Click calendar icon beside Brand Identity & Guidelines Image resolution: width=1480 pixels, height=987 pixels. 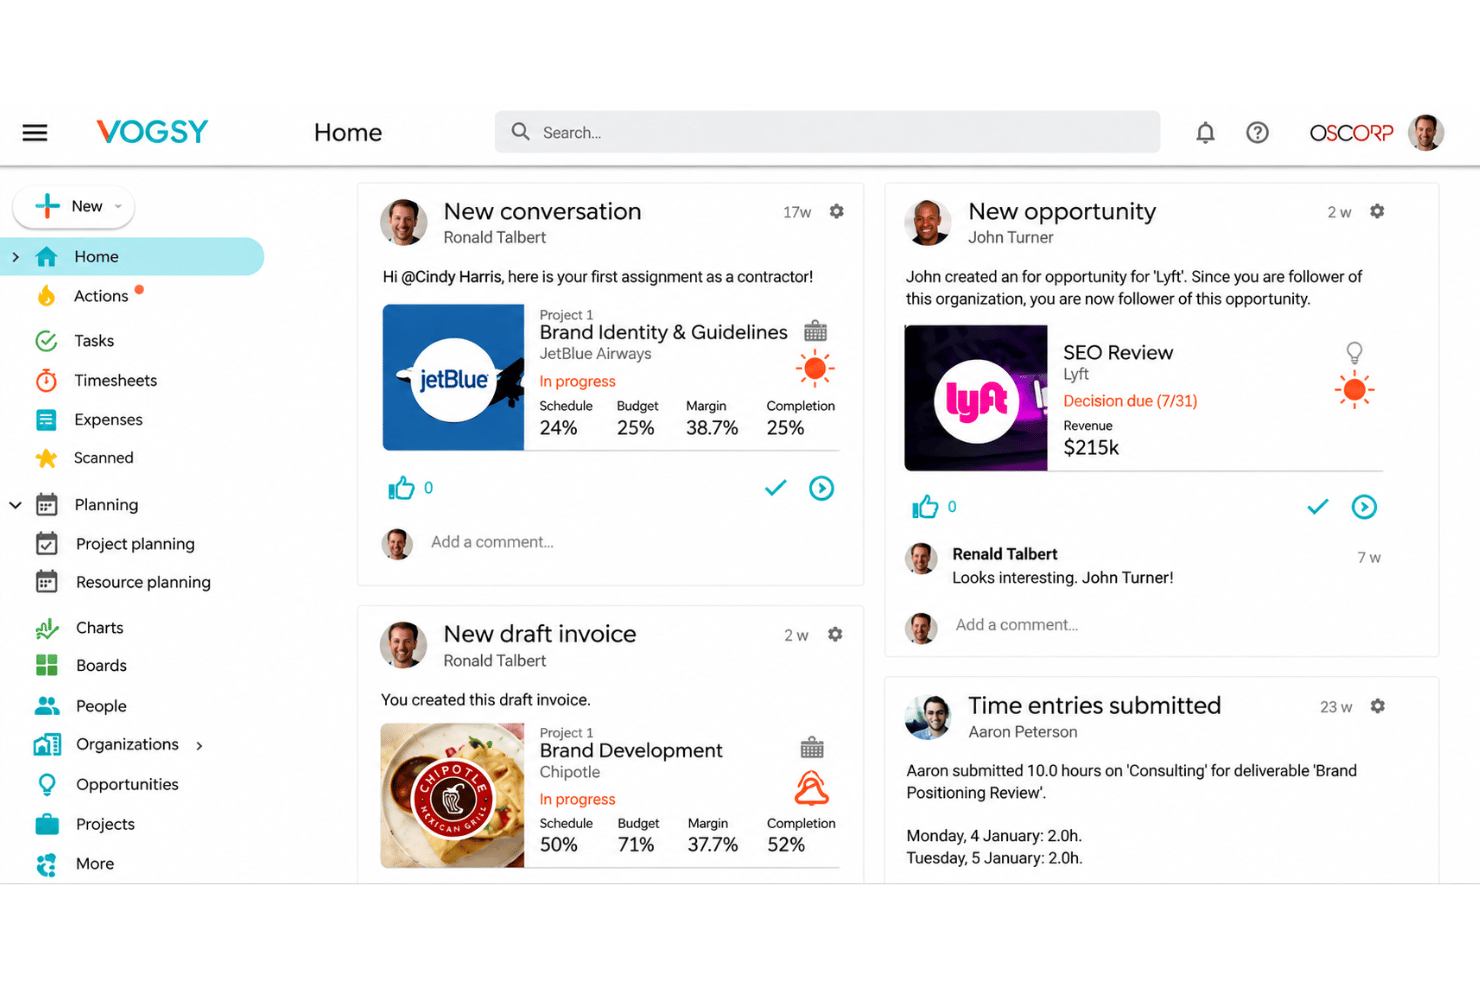(816, 331)
